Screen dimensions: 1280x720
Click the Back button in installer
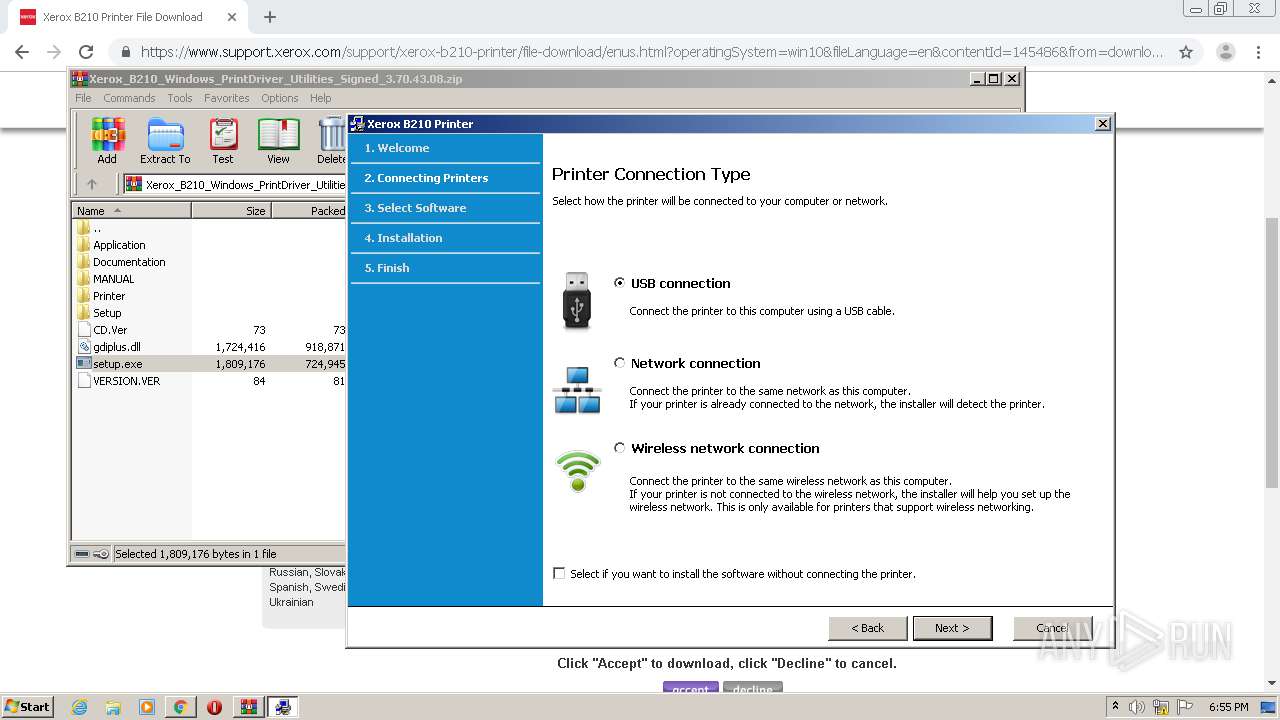coord(868,628)
